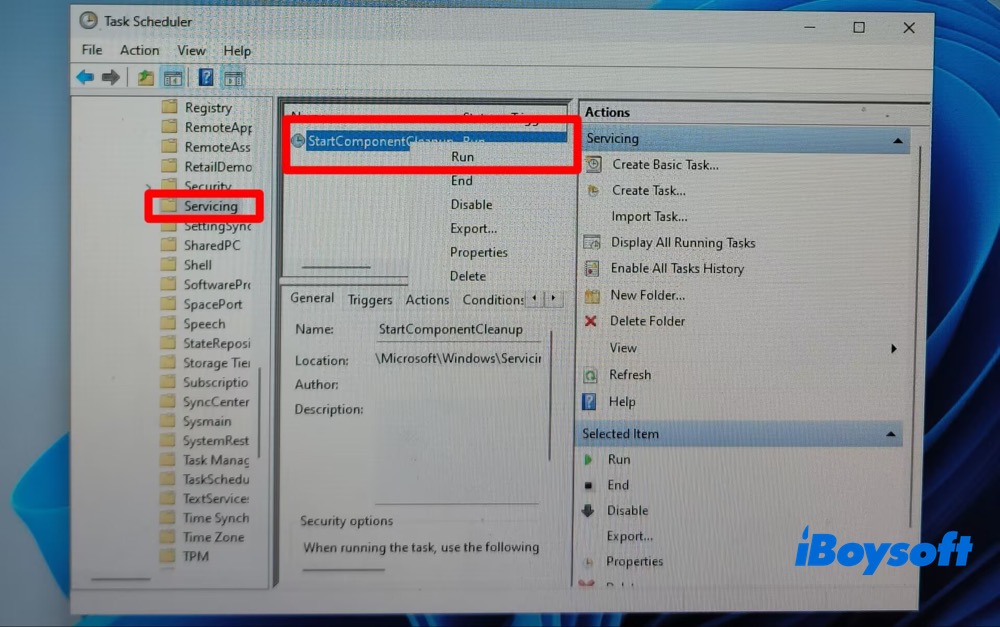Collapse the Servicing actions section
Screen dimensions: 1000x627
[897, 140]
